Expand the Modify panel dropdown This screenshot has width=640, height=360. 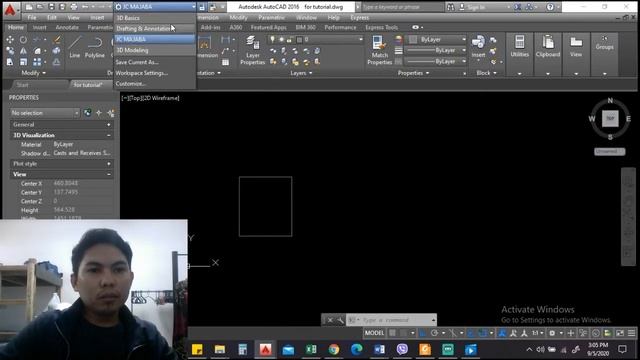(x=33, y=73)
